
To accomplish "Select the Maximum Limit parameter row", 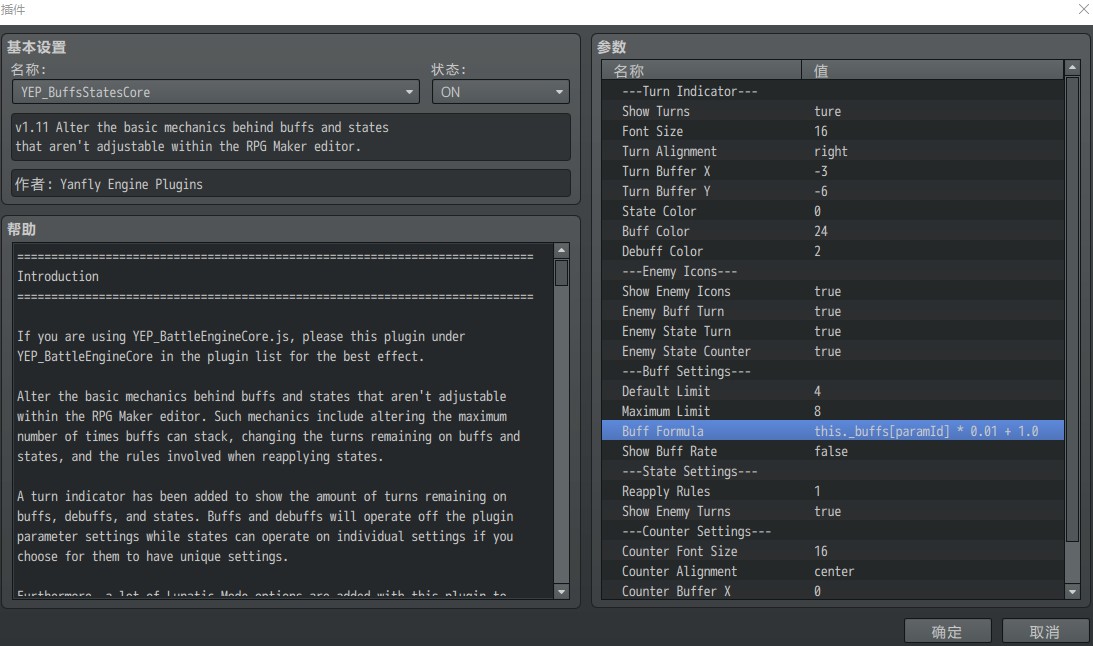I will click(x=833, y=412).
